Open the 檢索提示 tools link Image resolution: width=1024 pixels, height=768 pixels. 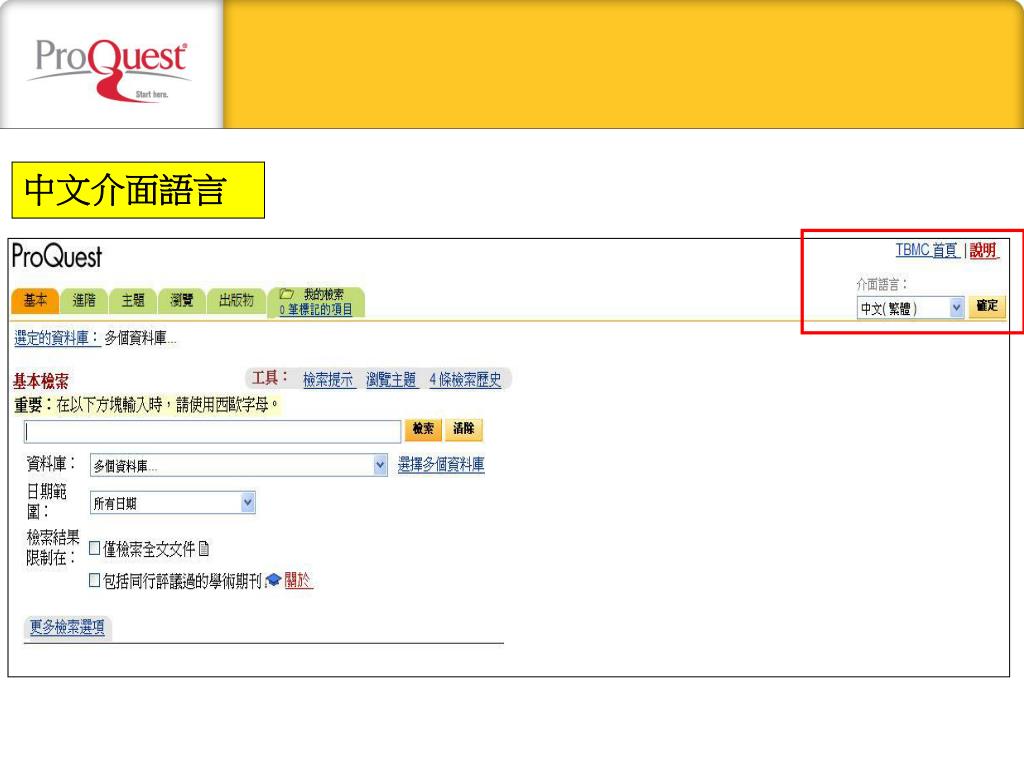point(328,379)
